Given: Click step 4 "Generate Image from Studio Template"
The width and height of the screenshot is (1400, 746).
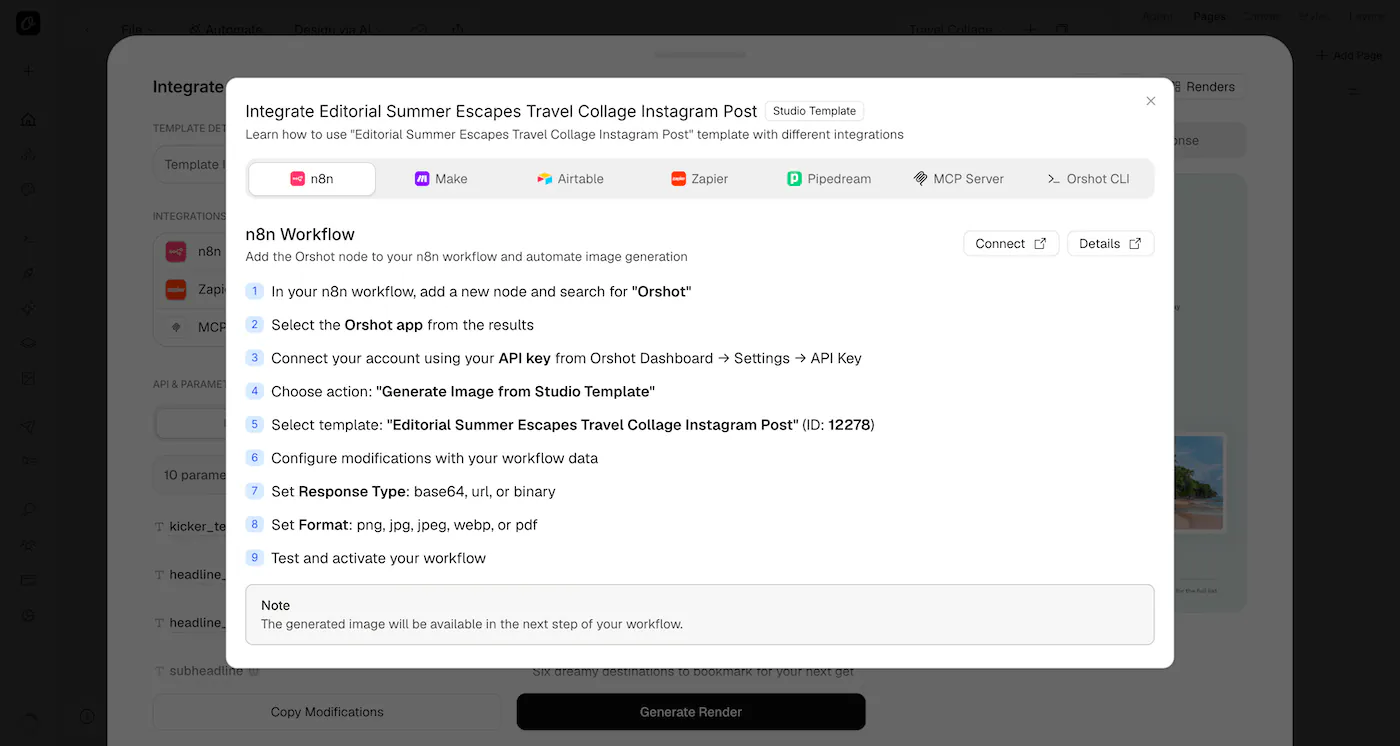Looking at the screenshot, I should tap(463, 391).
